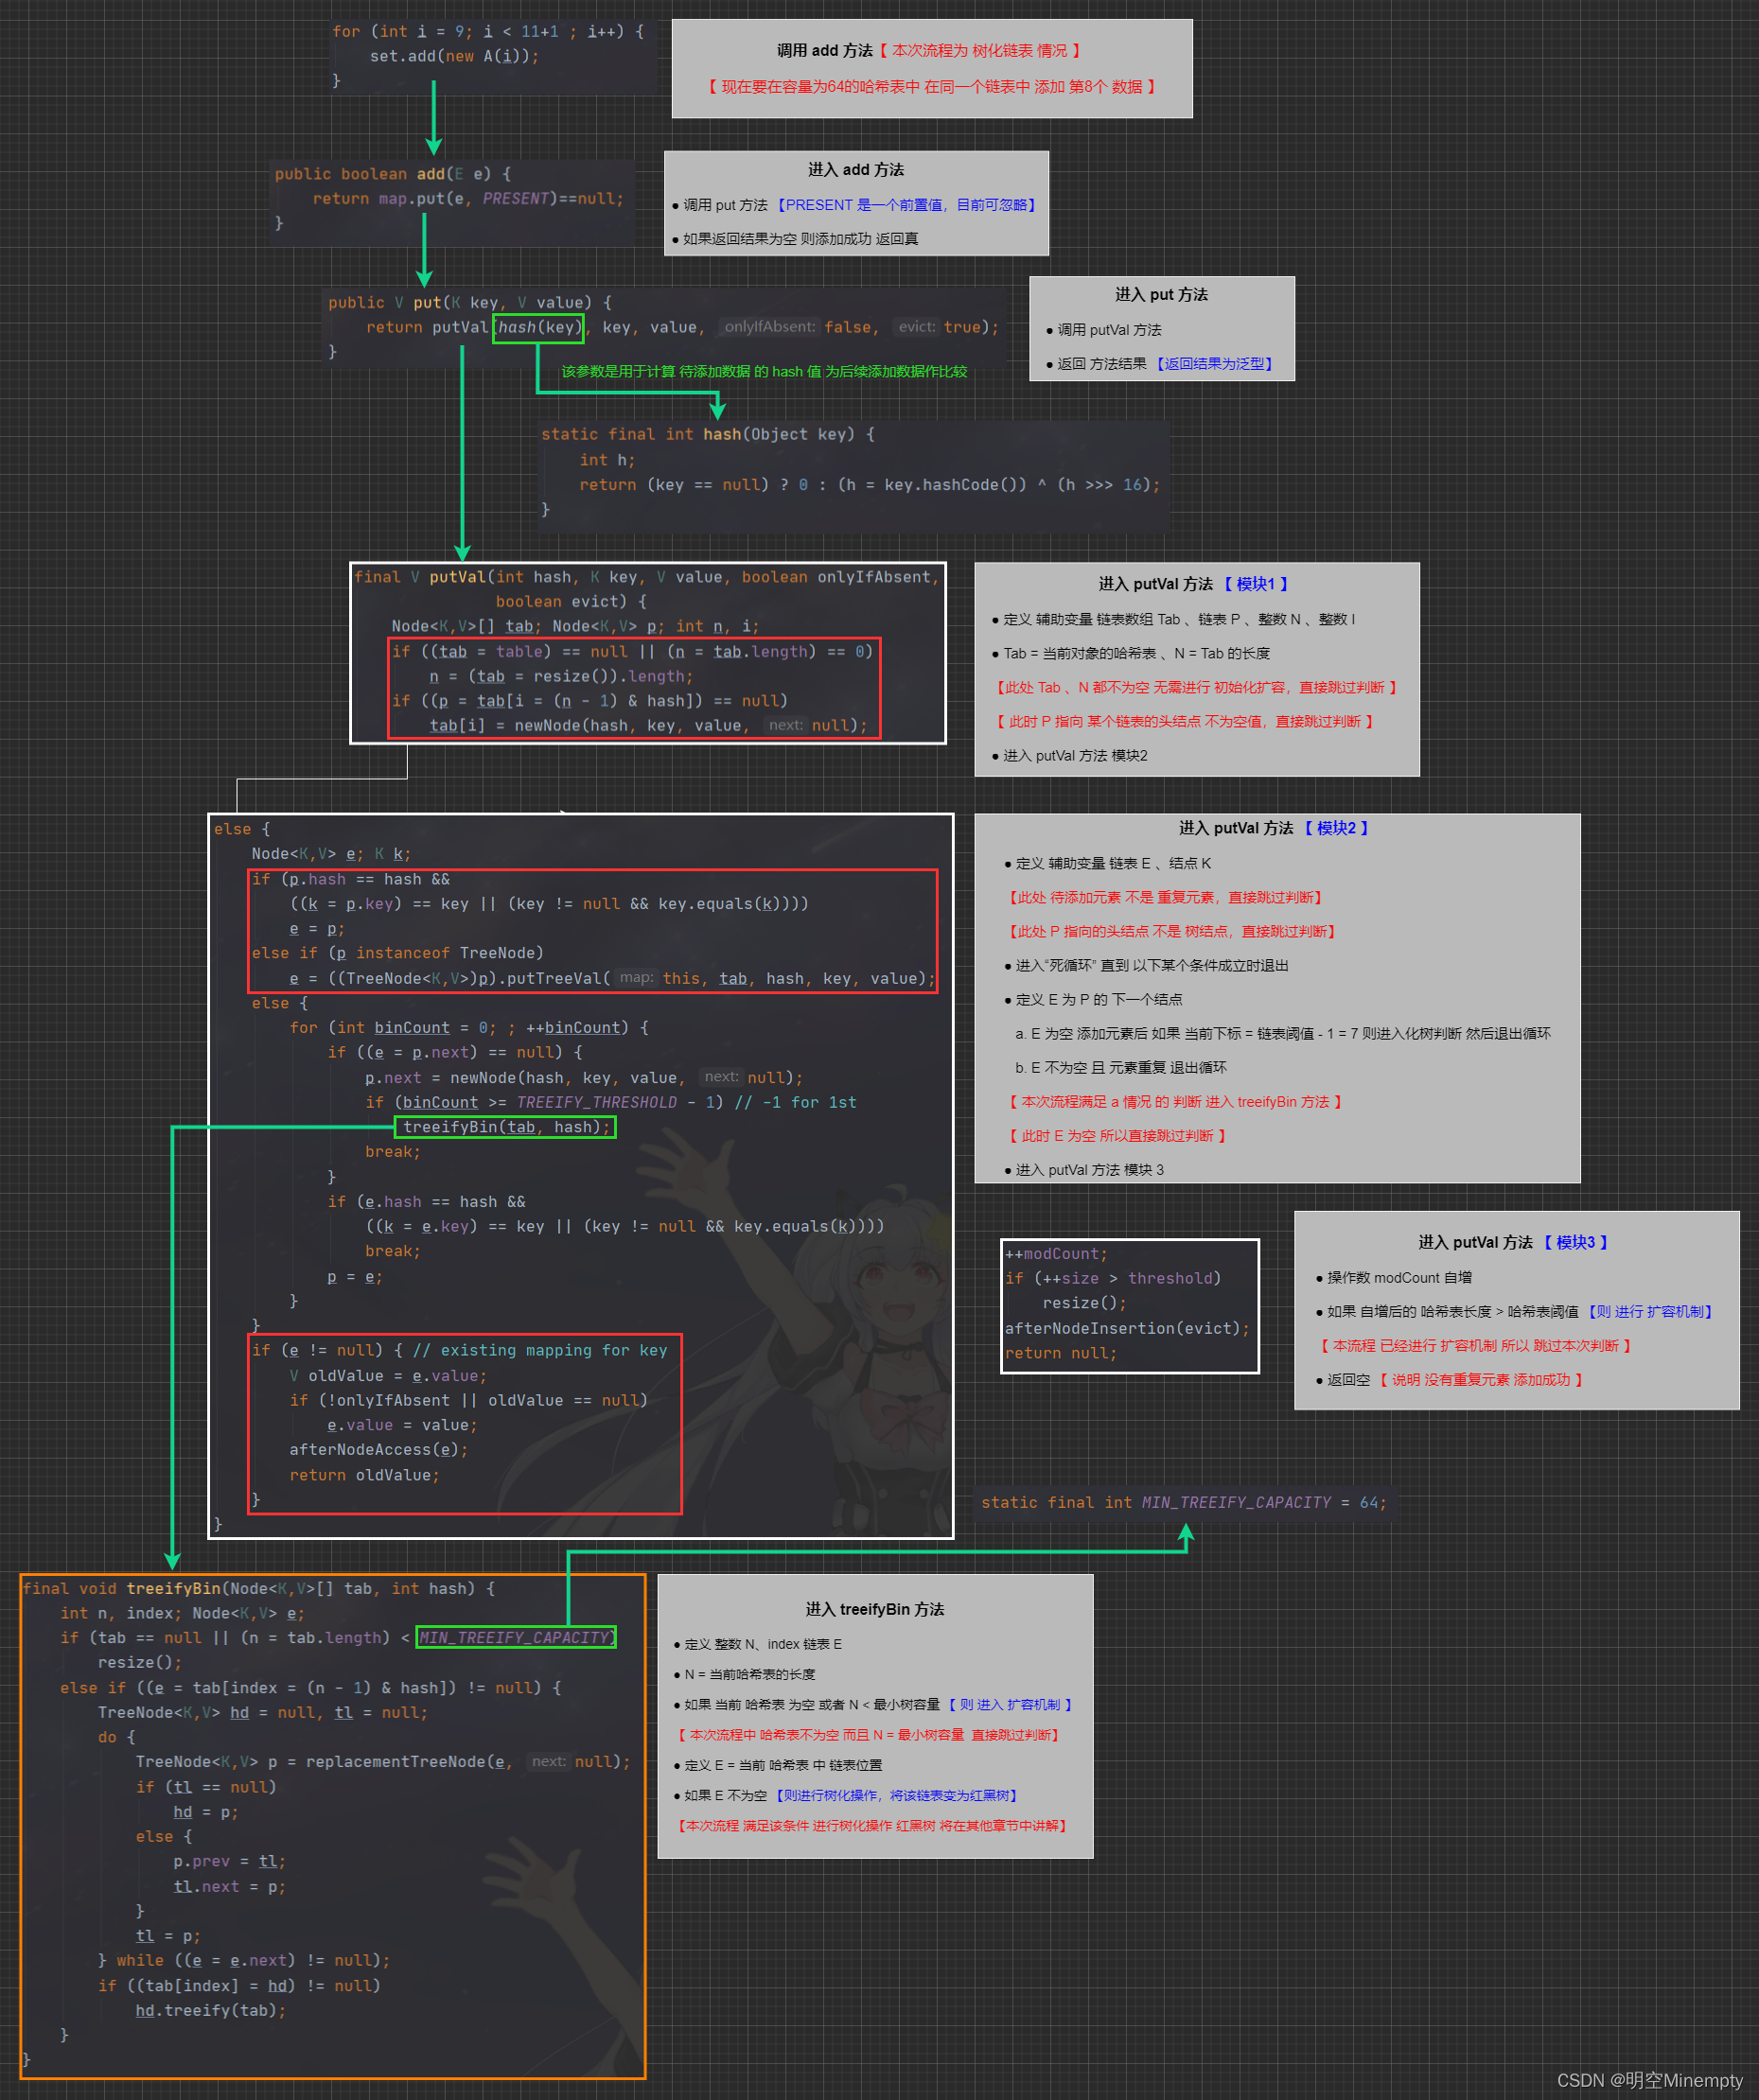
Task: Click 'MIN_TREEIFY_CAPACITY' in the treeifyBin condition
Action: pyautogui.click(x=515, y=1638)
